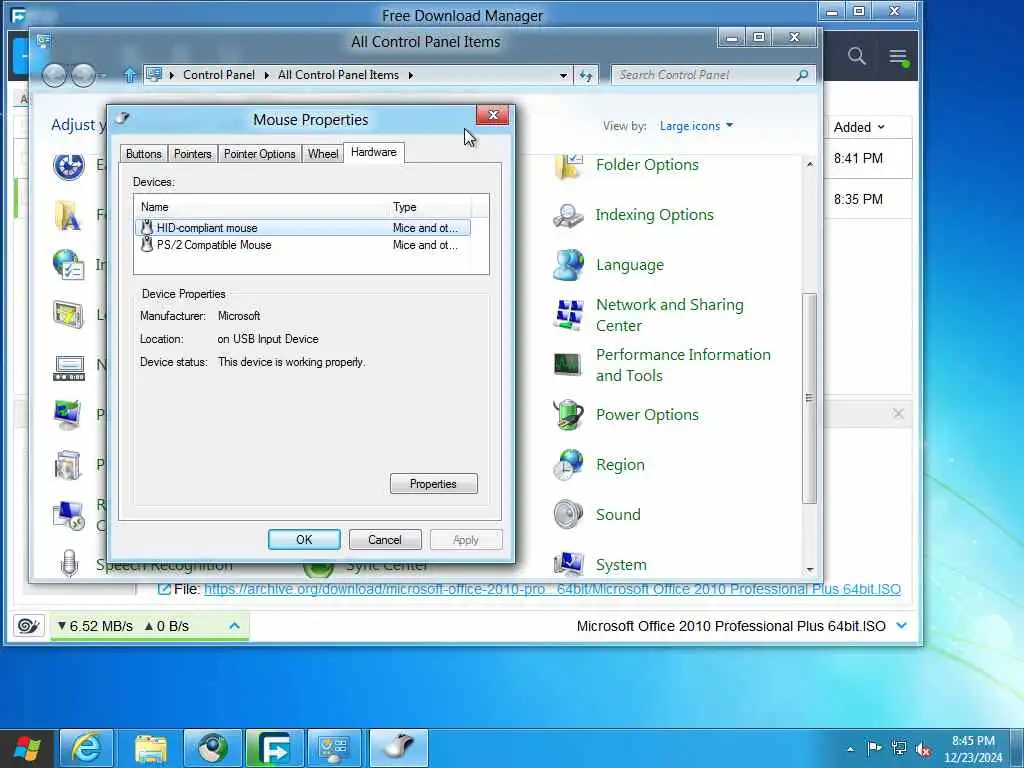
Task: Open the Pointers tab
Action: pos(193,154)
